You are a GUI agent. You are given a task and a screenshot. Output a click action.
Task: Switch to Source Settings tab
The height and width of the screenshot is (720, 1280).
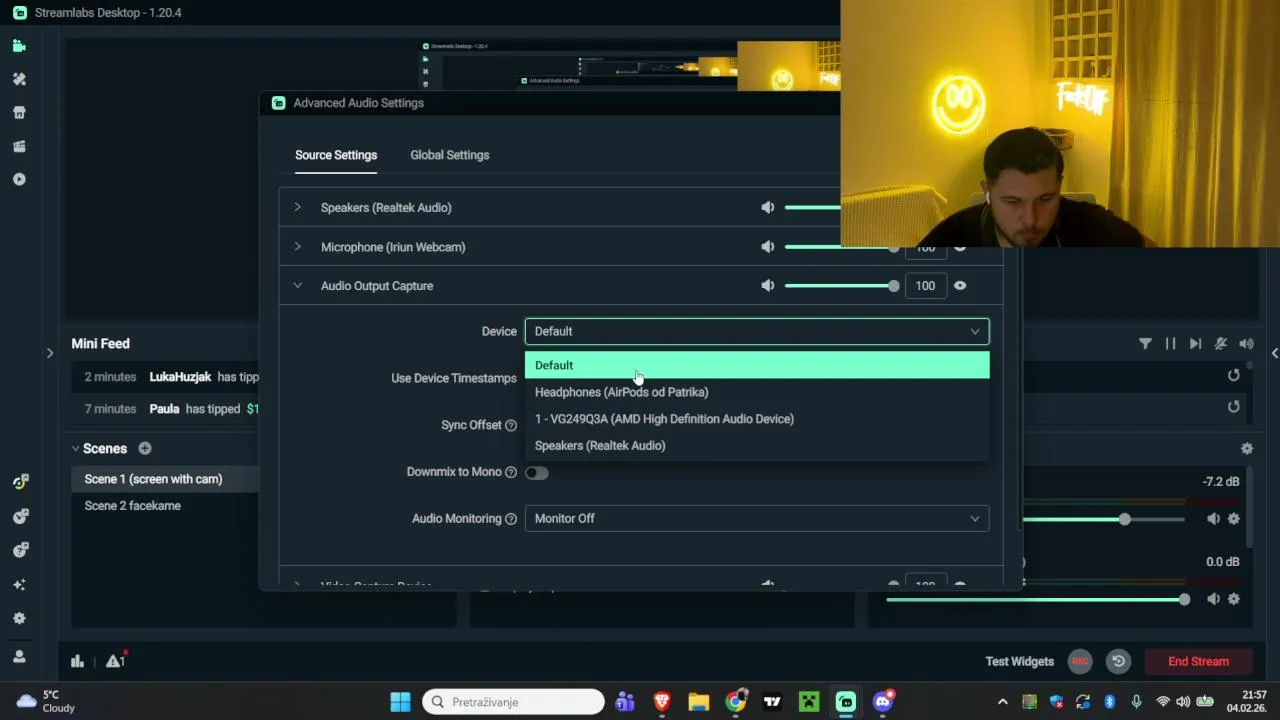click(x=336, y=155)
